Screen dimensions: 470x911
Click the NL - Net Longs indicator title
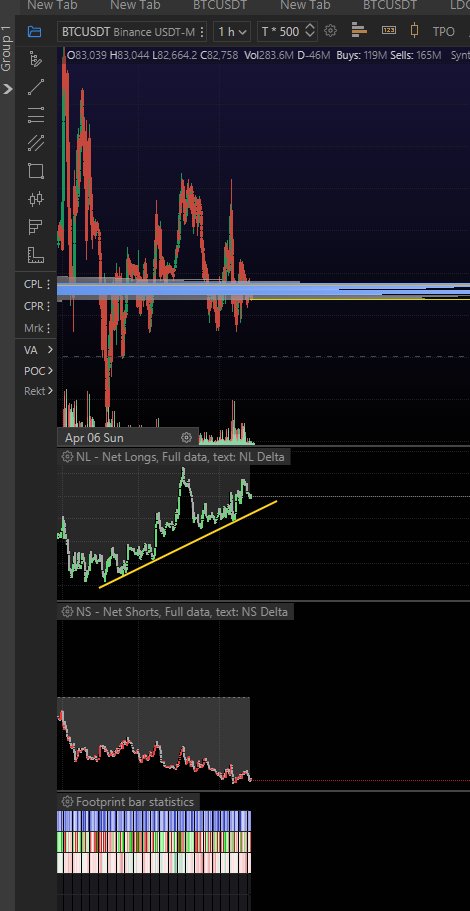[180, 457]
